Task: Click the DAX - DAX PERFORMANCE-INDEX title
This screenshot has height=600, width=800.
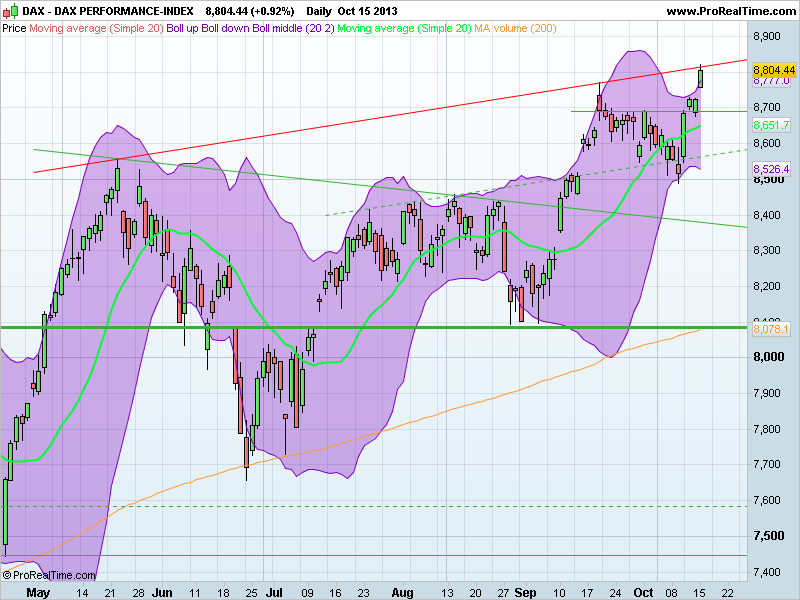Action: click(x=108, y=11)
